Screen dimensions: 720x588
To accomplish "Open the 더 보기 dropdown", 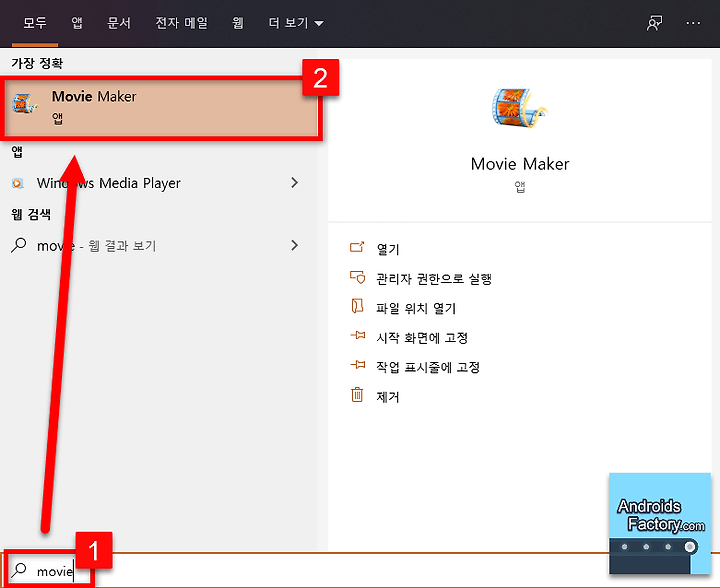I will click(x=296, y=22).
